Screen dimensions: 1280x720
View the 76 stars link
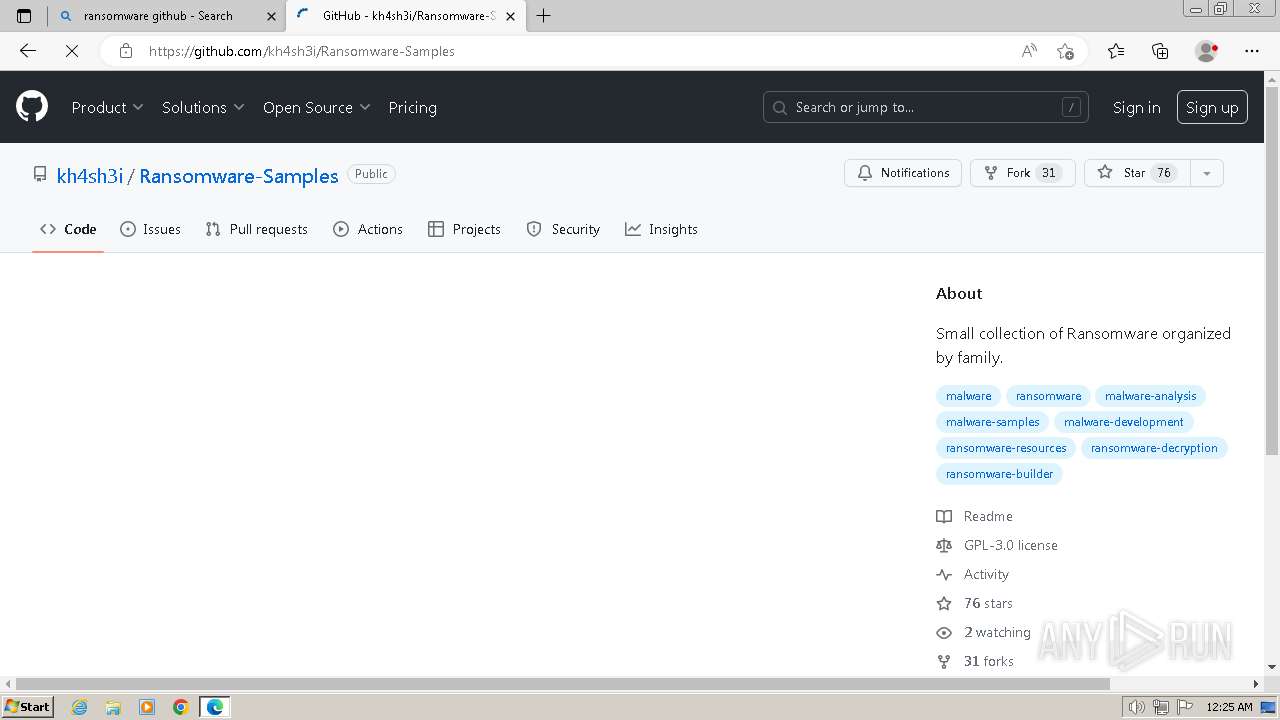[975, 603]
